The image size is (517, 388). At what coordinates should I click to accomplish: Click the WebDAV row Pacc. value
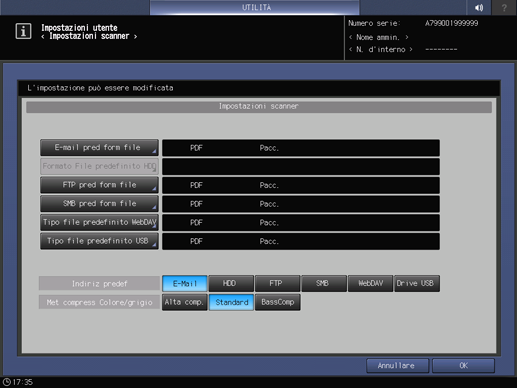269,223
